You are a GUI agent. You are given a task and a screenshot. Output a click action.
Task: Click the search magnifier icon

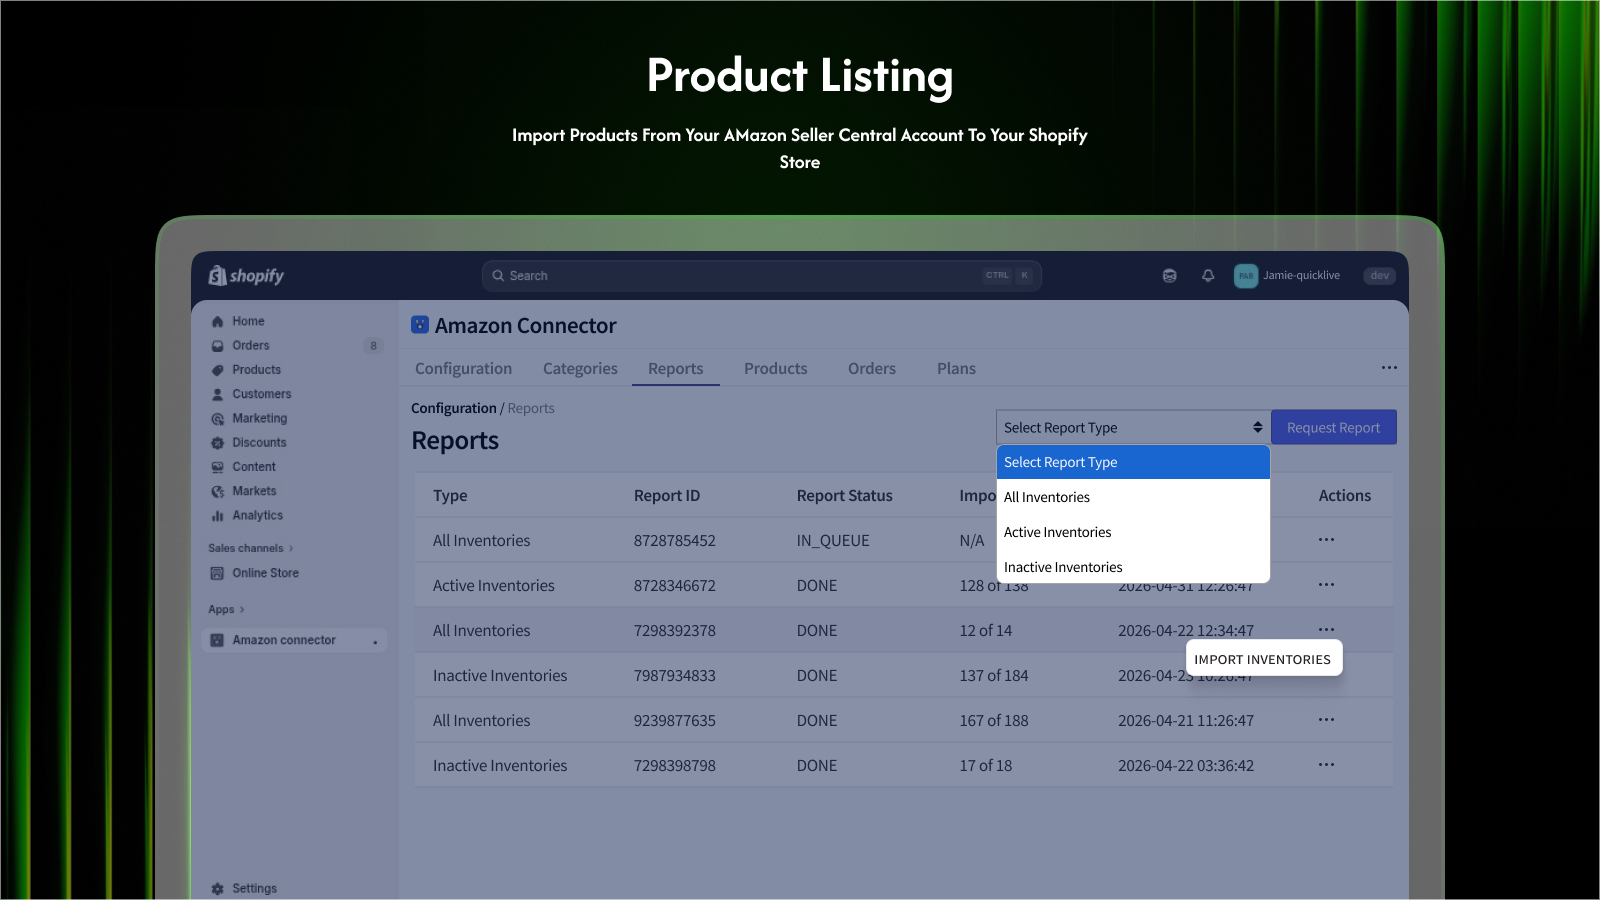[498, 276]
